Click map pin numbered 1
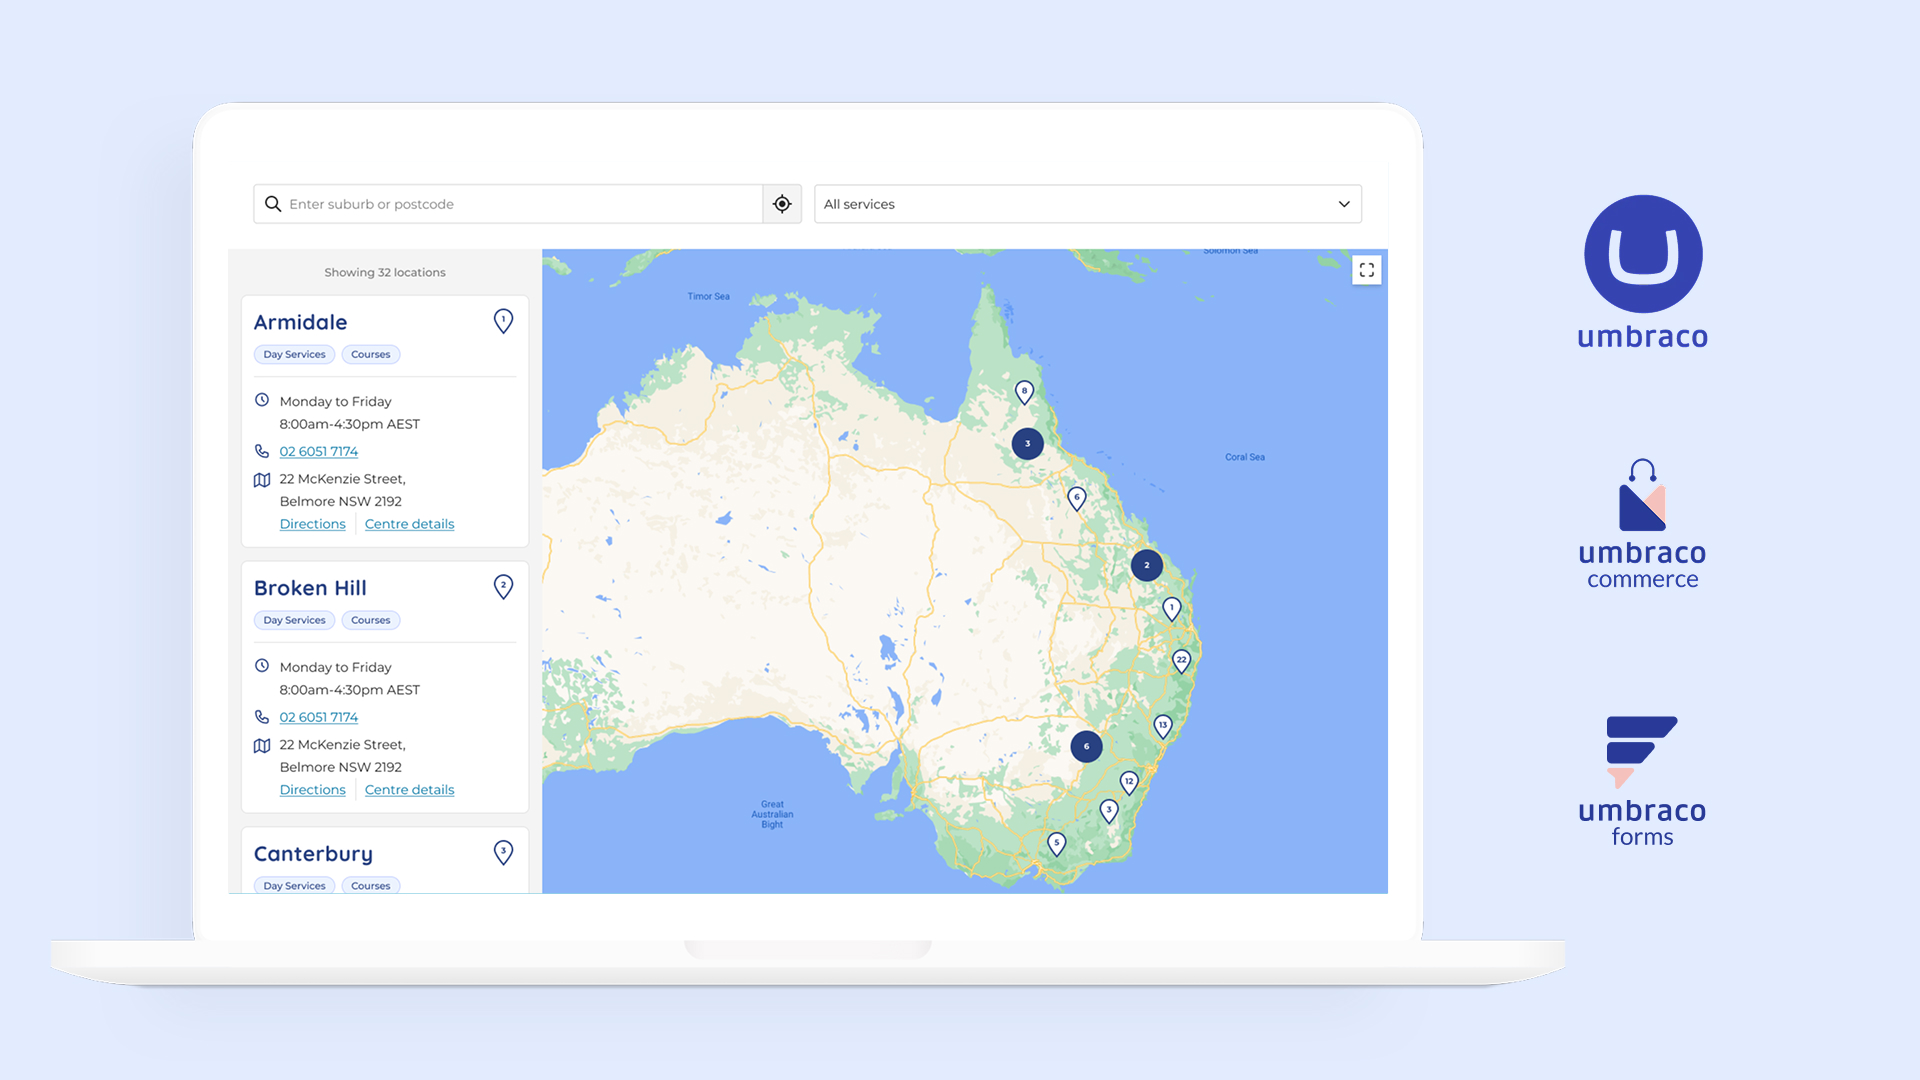 [1172, 608]
